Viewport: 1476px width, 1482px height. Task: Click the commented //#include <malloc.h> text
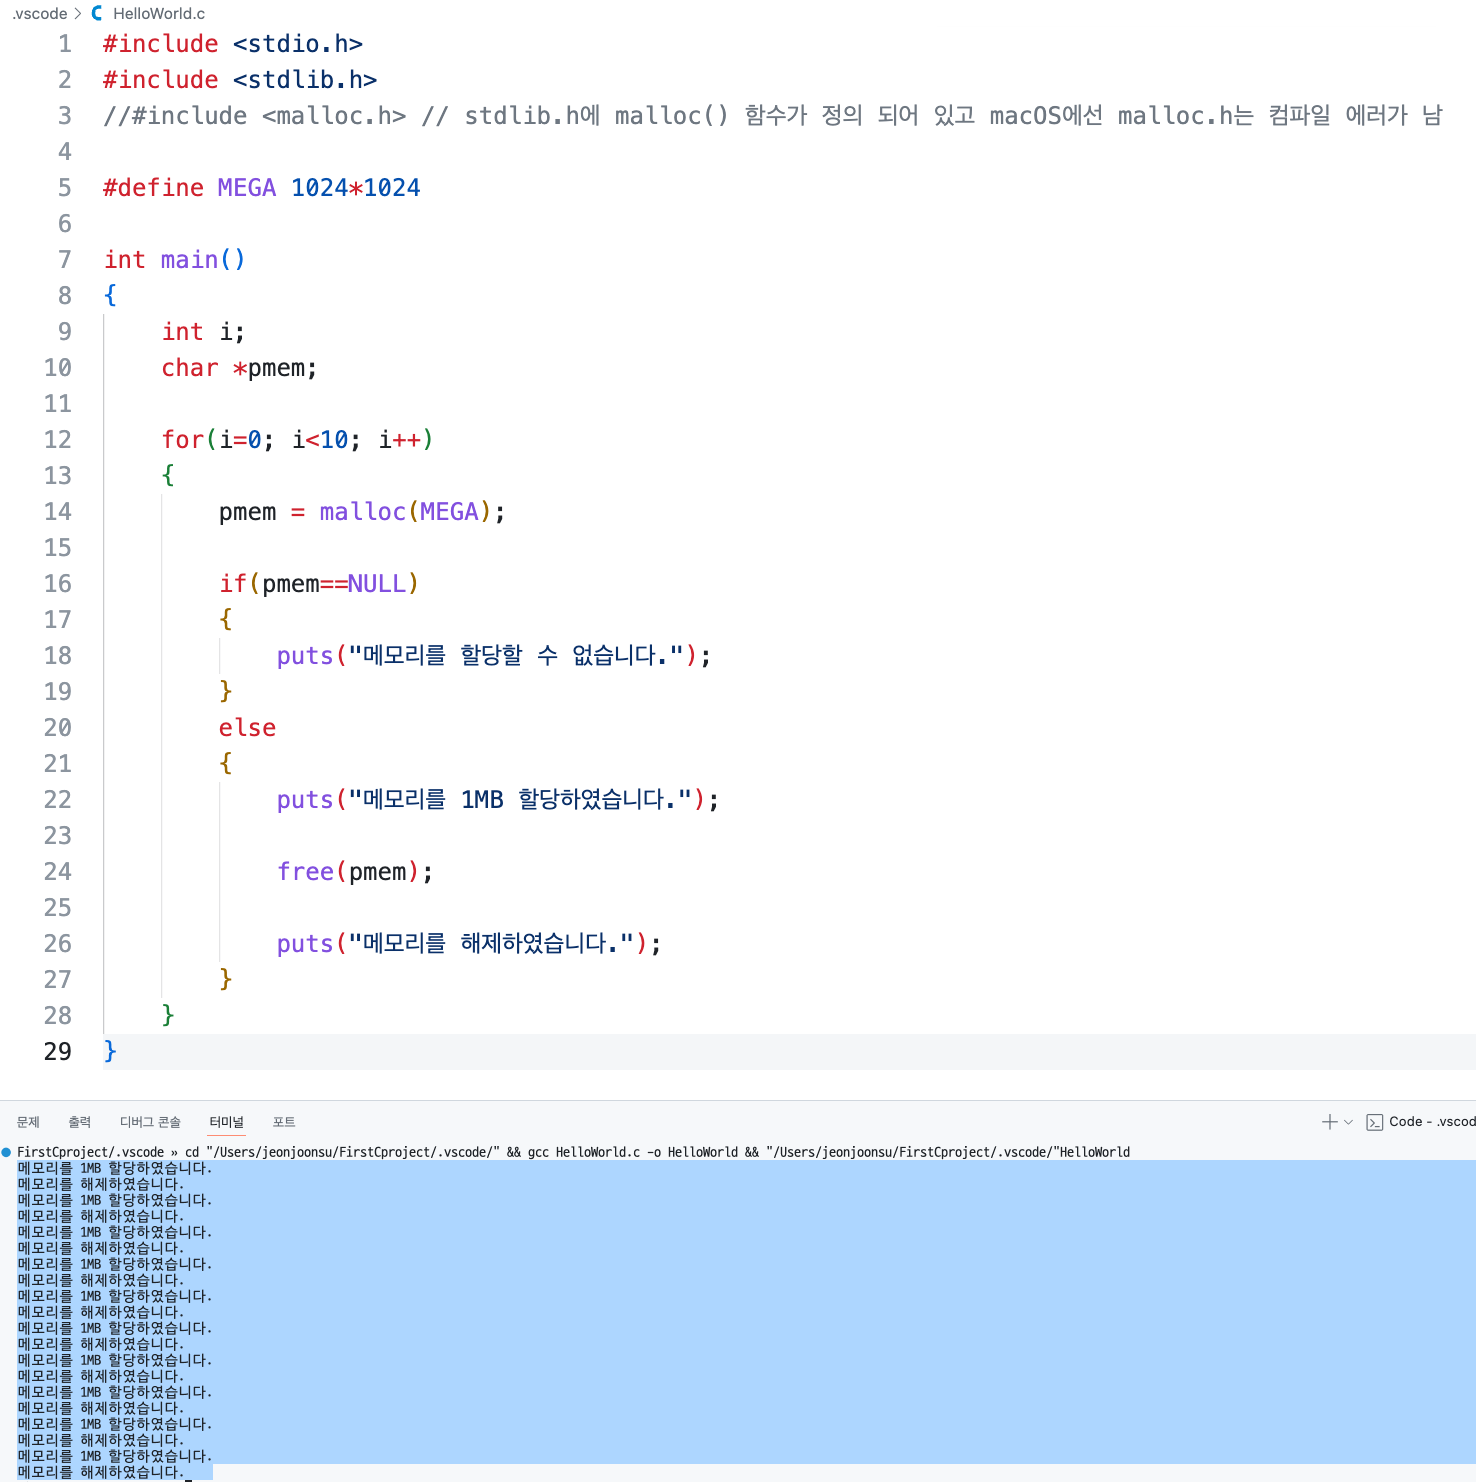(x=255, y=116)
